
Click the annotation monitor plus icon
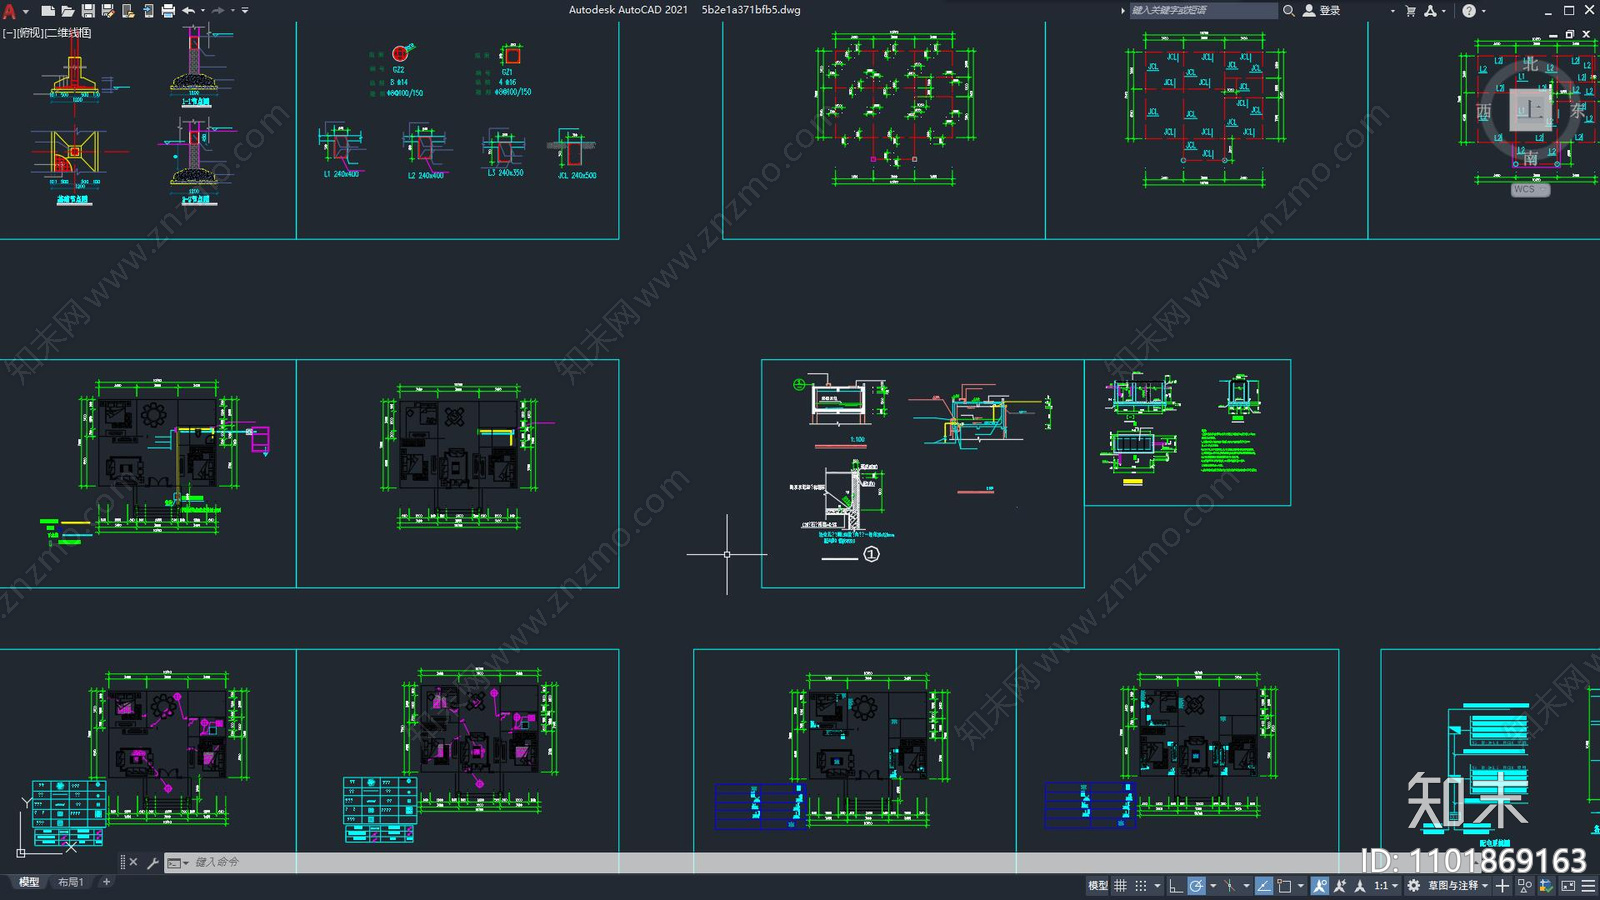1502,886
